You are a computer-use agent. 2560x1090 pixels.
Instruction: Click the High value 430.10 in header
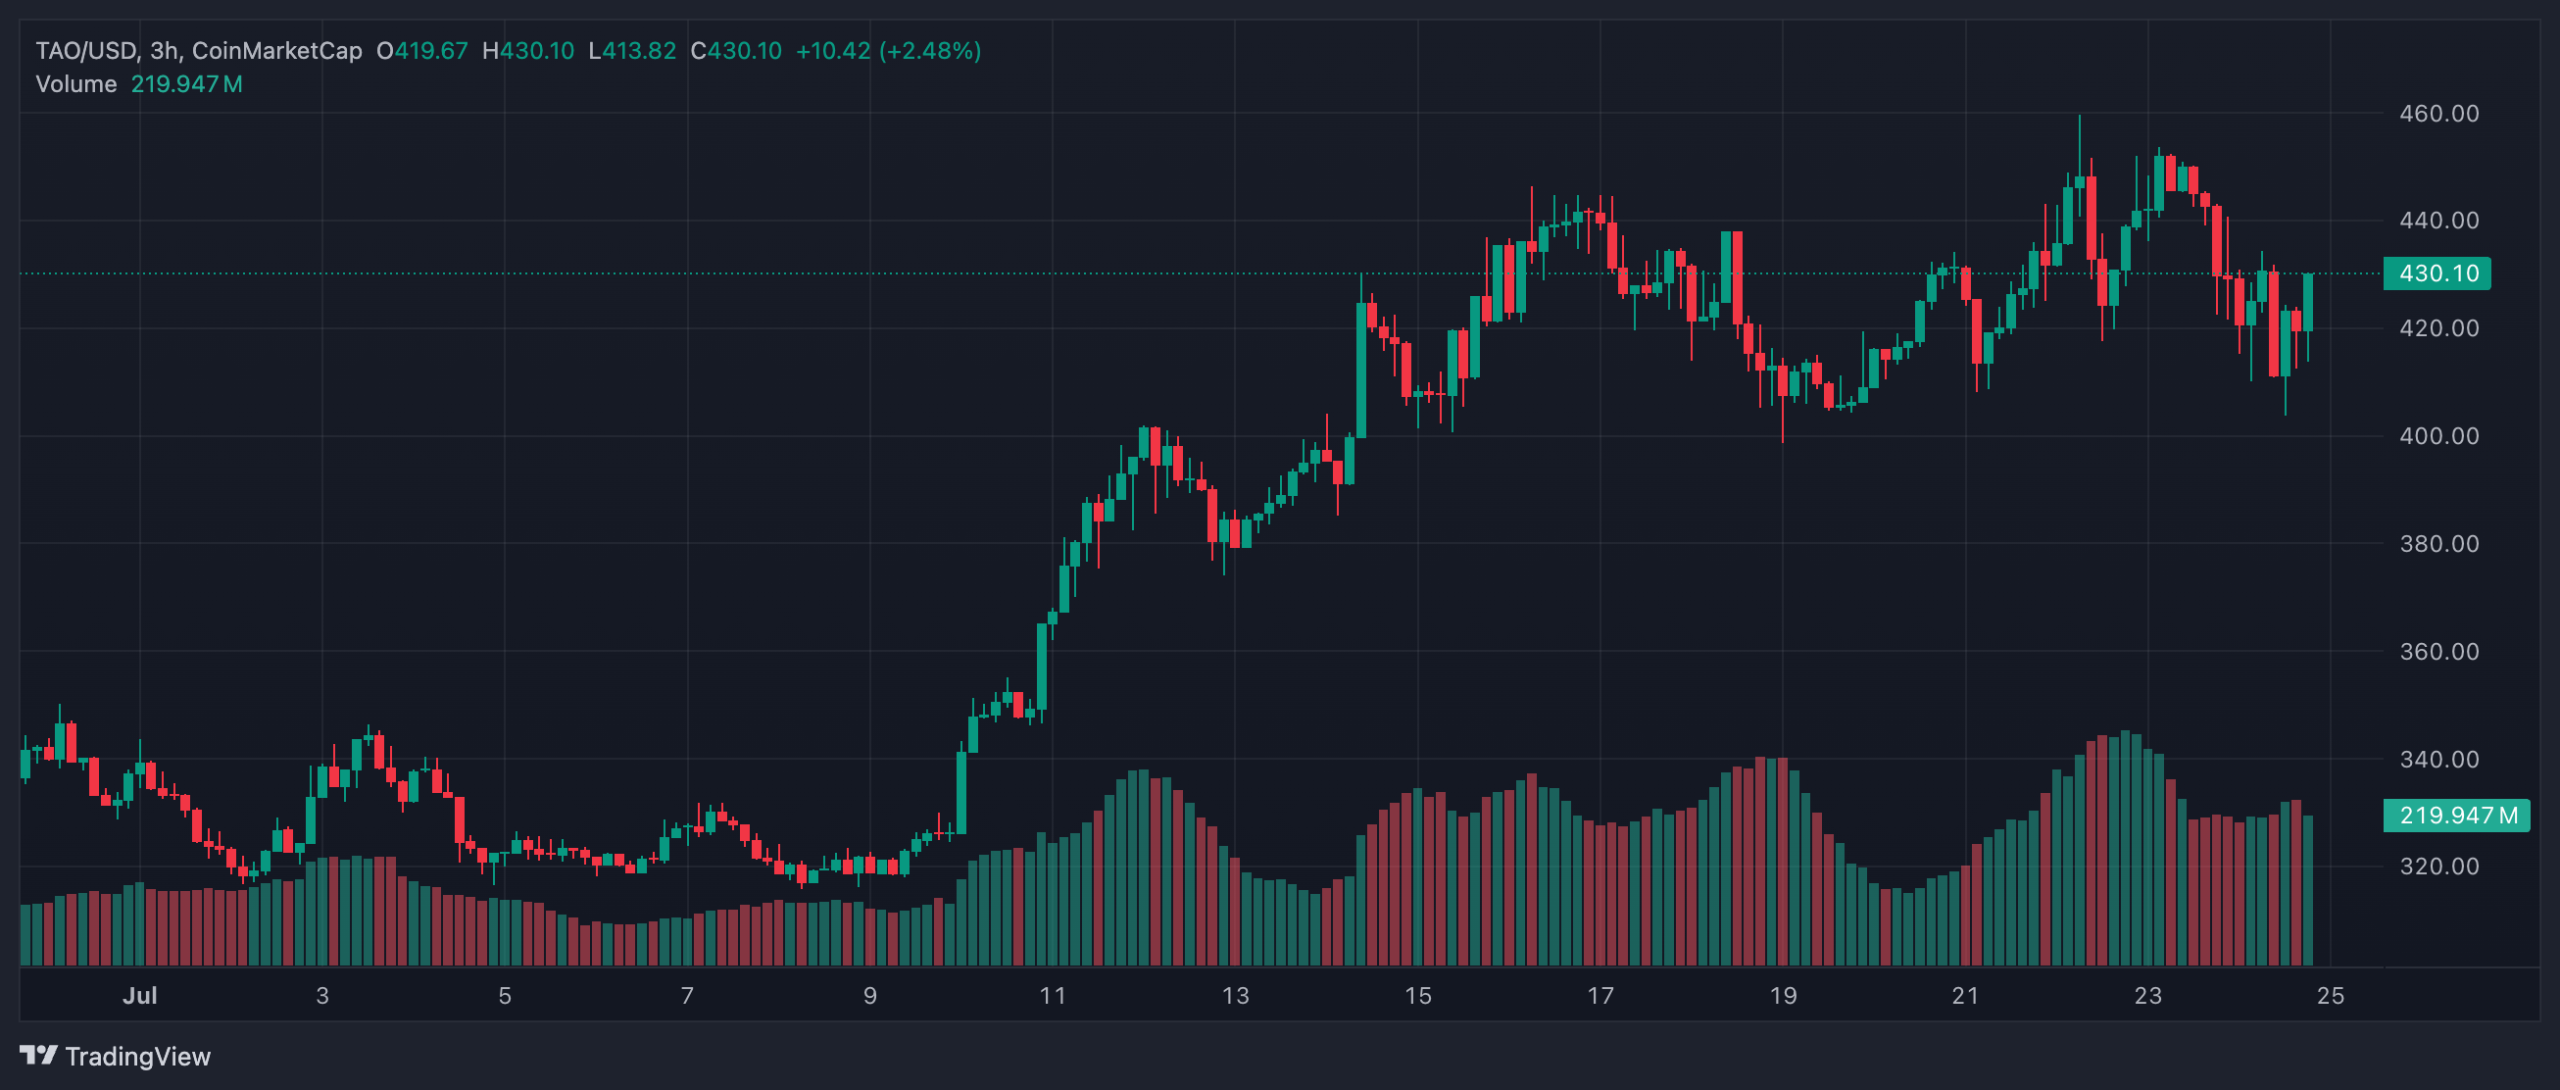pyautogui.click(x=537, y=51)
